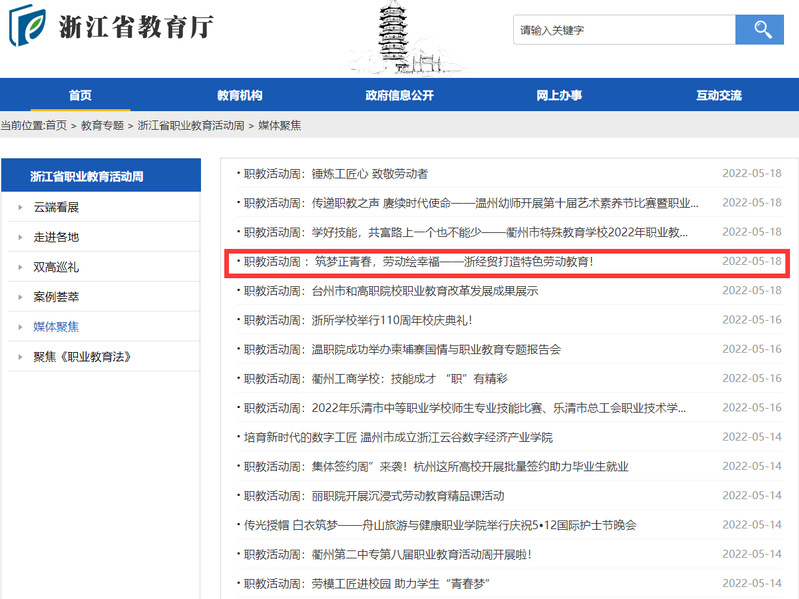
Task: Open highlighted article 筑梦正青春，劳动绘幸福
Action: tap(419, 262)
